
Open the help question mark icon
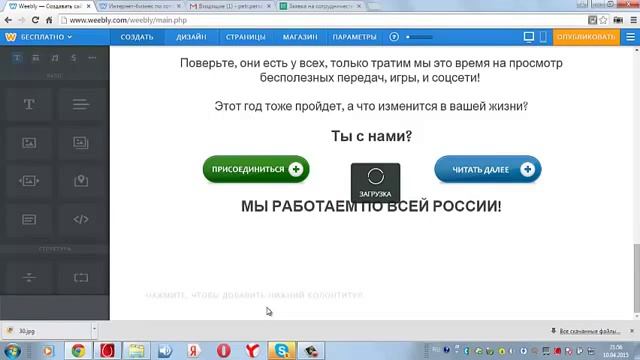click(x=394, y=37)
